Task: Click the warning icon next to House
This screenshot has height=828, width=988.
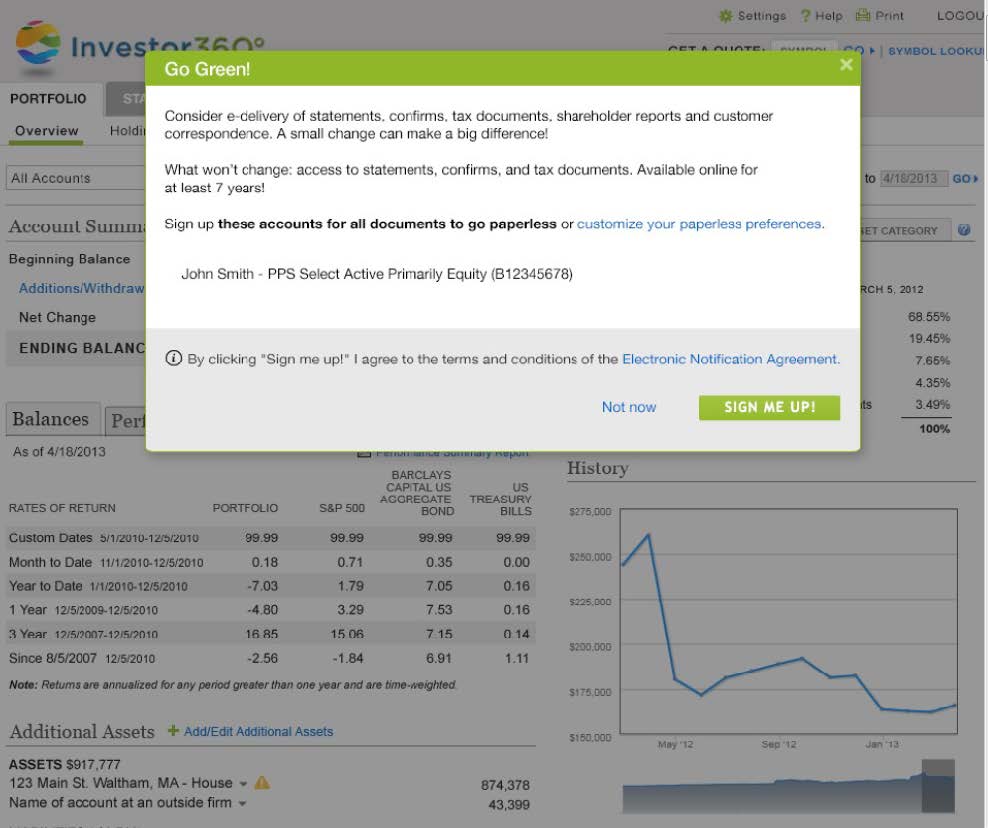Action: pyautogui.click(x=262, y=783)
